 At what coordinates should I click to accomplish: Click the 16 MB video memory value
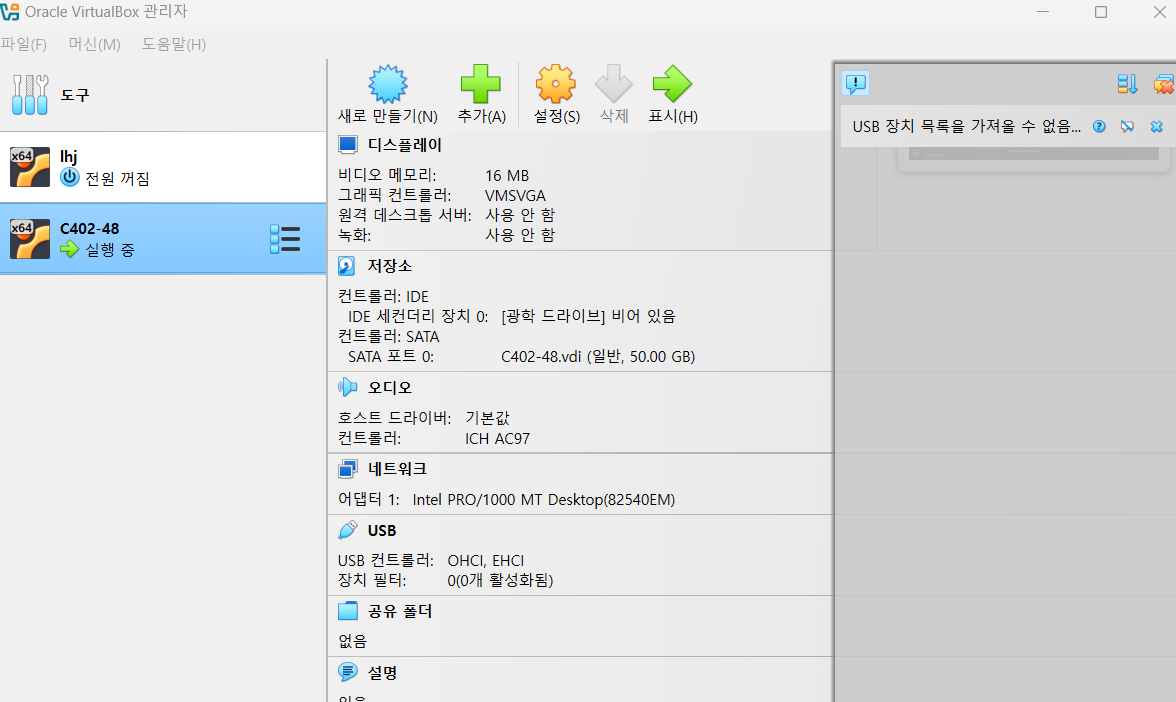coord(507,176)
